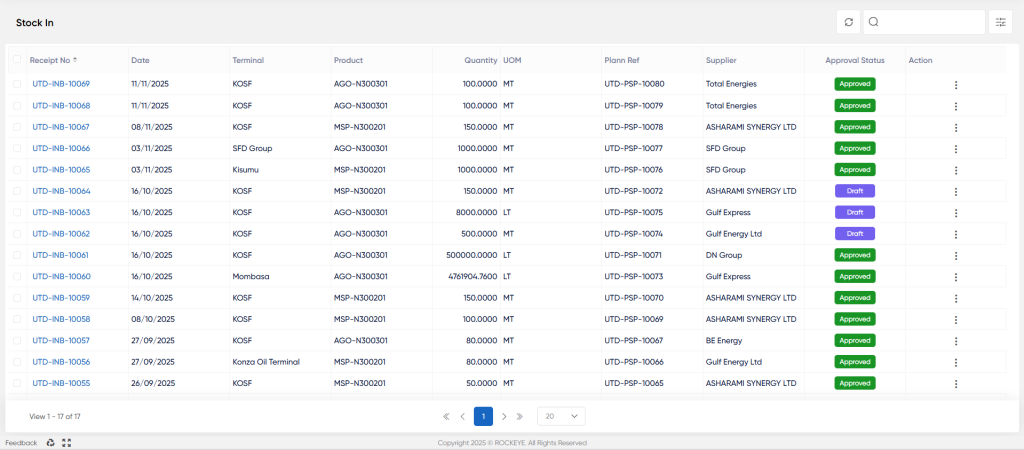Open actions menu for UTD-INB-10060
1024x450 pixels.
955,277
